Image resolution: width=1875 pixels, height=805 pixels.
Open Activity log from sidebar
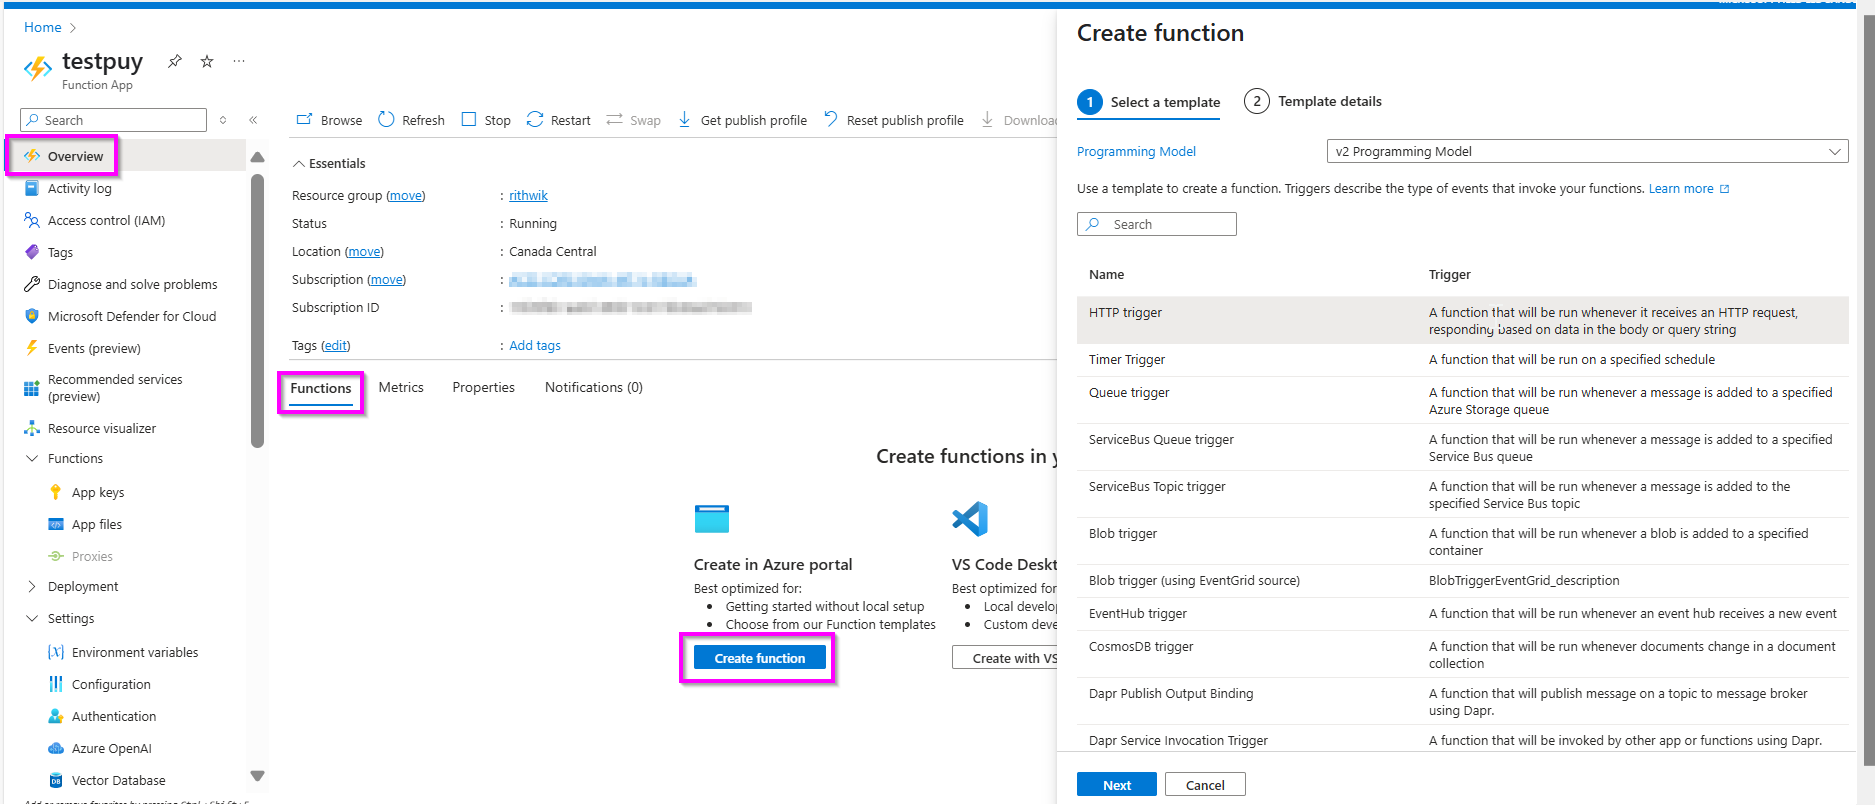tap(80, 188)
